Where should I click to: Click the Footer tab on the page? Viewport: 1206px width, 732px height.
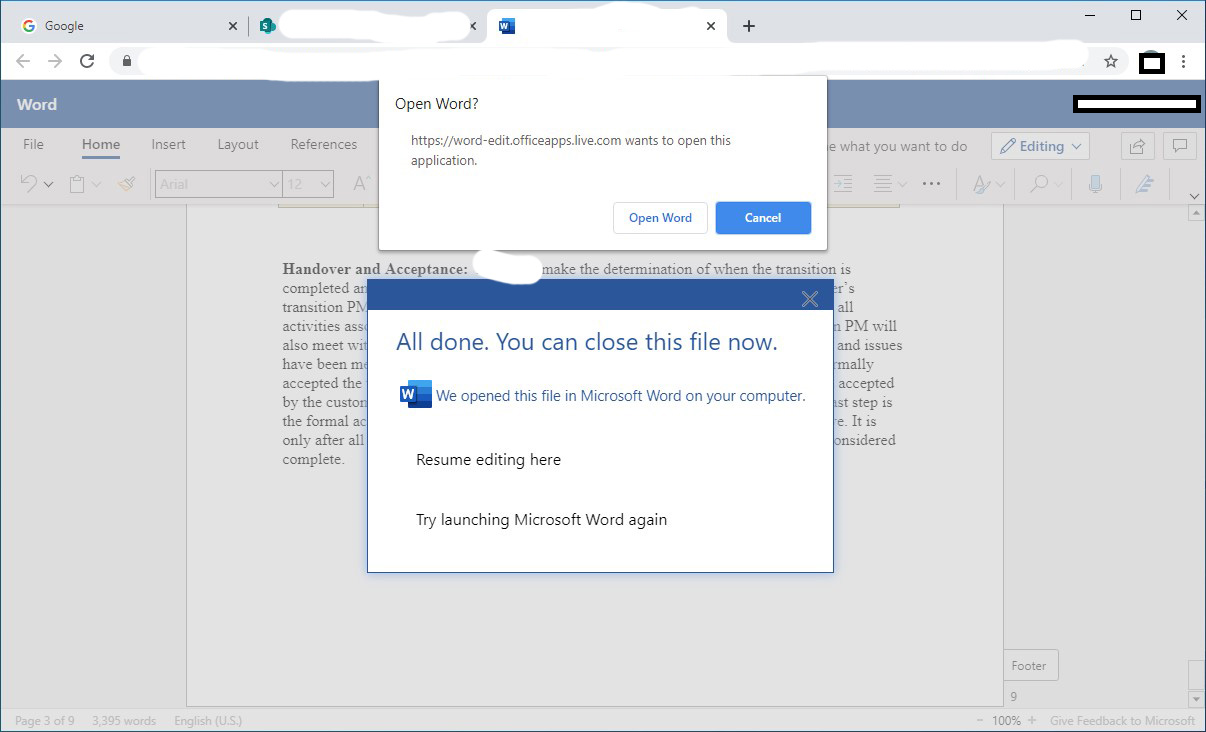pos(1030,666)
